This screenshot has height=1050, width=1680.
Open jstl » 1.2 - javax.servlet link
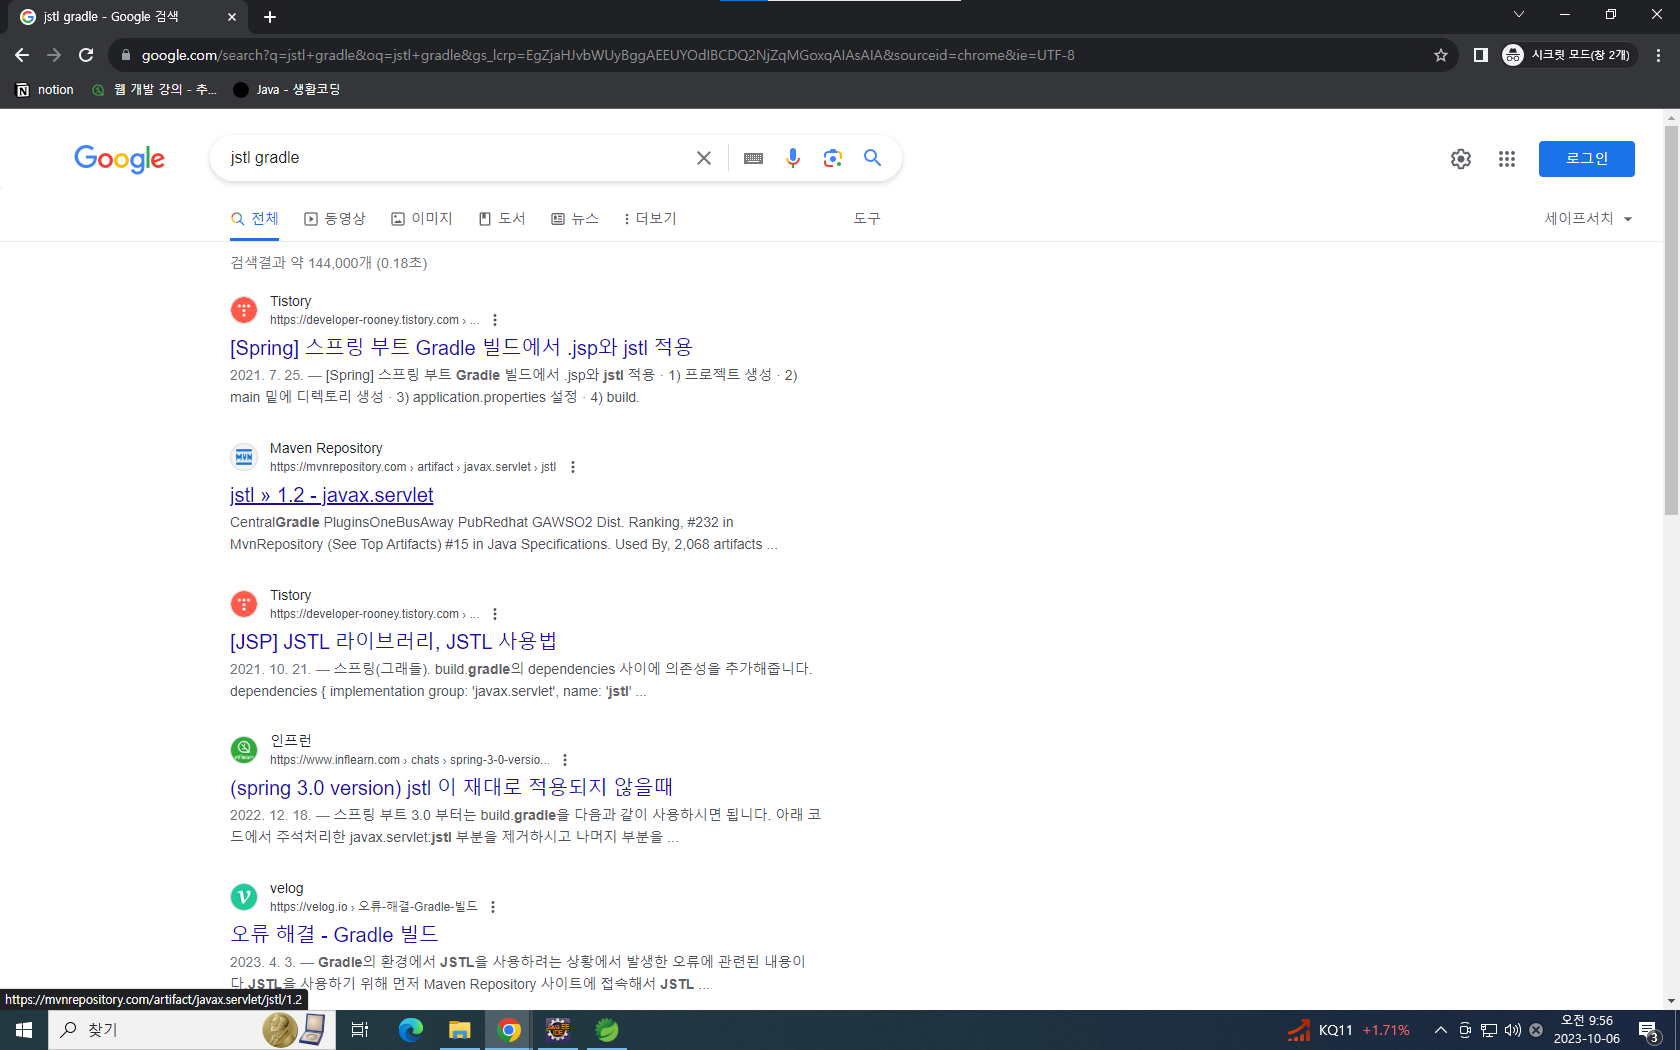(331, 495)
